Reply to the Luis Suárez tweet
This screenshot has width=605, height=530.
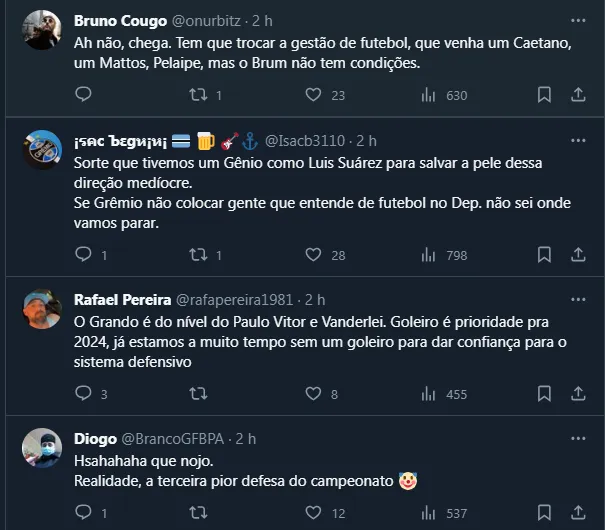pyautogui.click(x=84, y=255)
